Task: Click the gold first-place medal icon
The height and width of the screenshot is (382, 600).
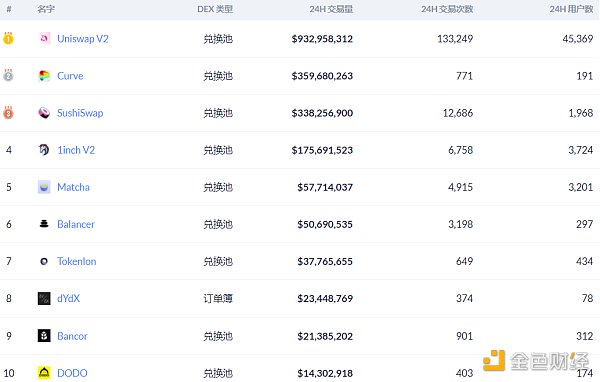Action: pos(8,38)
